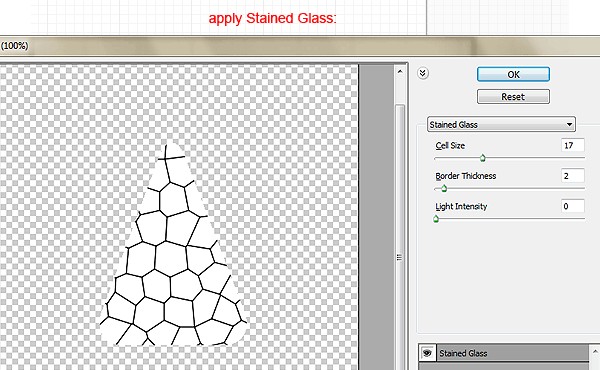Collapse the filter gallery with the double-chevron icon
This screenshot has height=370, width=600.
coord(423,73)
